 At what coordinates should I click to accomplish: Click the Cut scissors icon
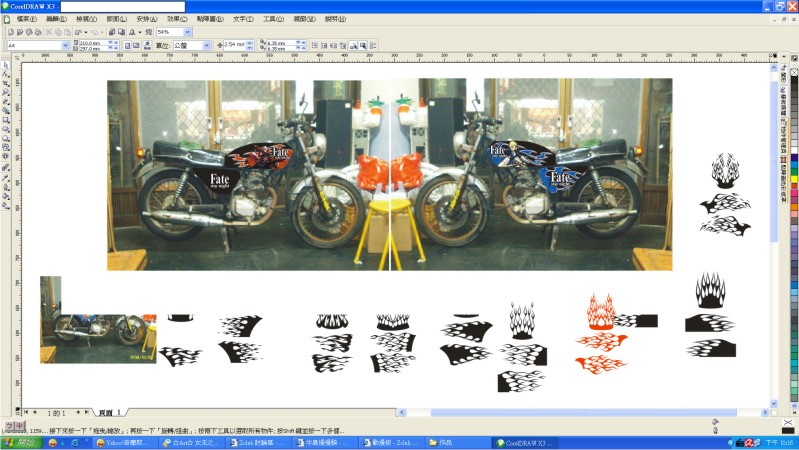(x=49, y=32)
